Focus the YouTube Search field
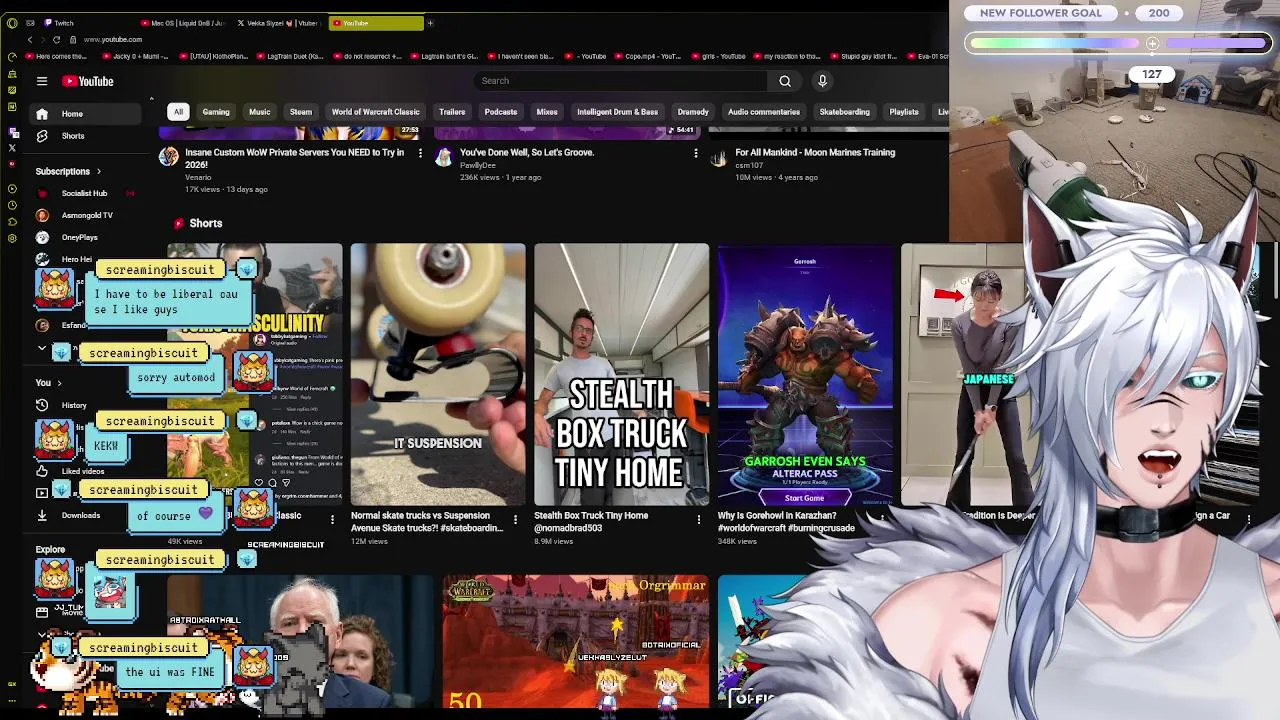Screen dimensions: 1280x720 [x=620, y=81]
